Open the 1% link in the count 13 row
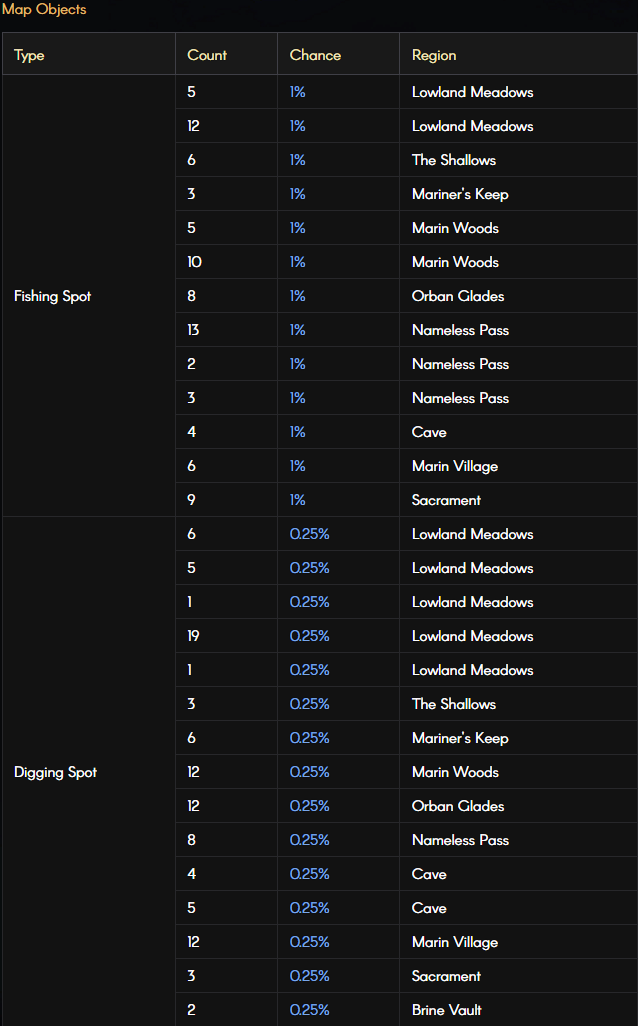The height and width of the screenshot is (1026, 638). click(x=298, y=330)
